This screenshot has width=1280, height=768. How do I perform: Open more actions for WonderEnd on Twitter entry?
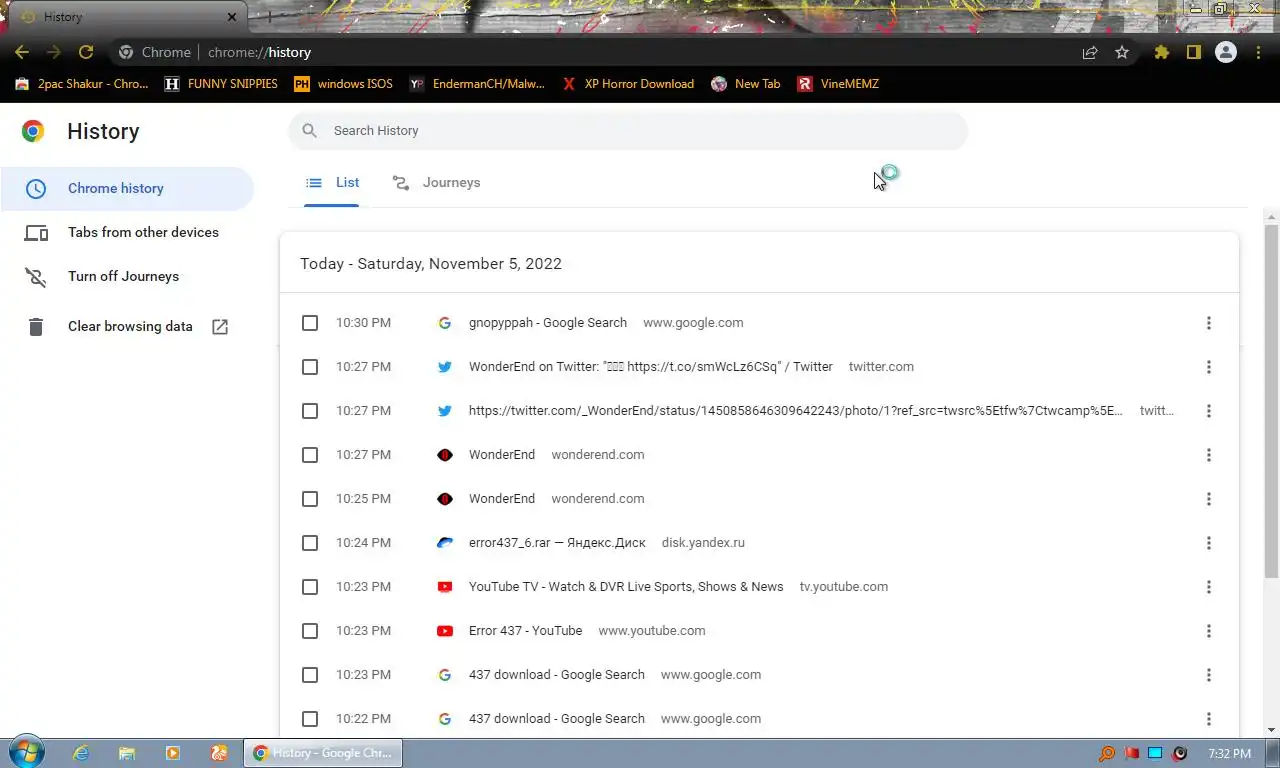[1208, 367]
